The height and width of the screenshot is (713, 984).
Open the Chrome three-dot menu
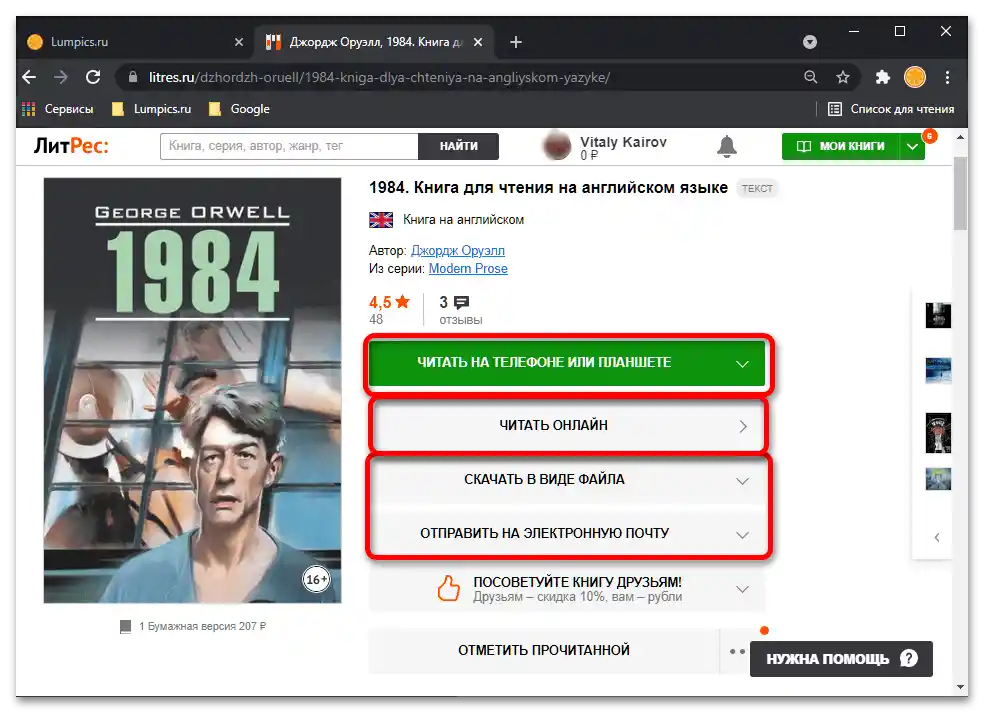pos(948,77)
